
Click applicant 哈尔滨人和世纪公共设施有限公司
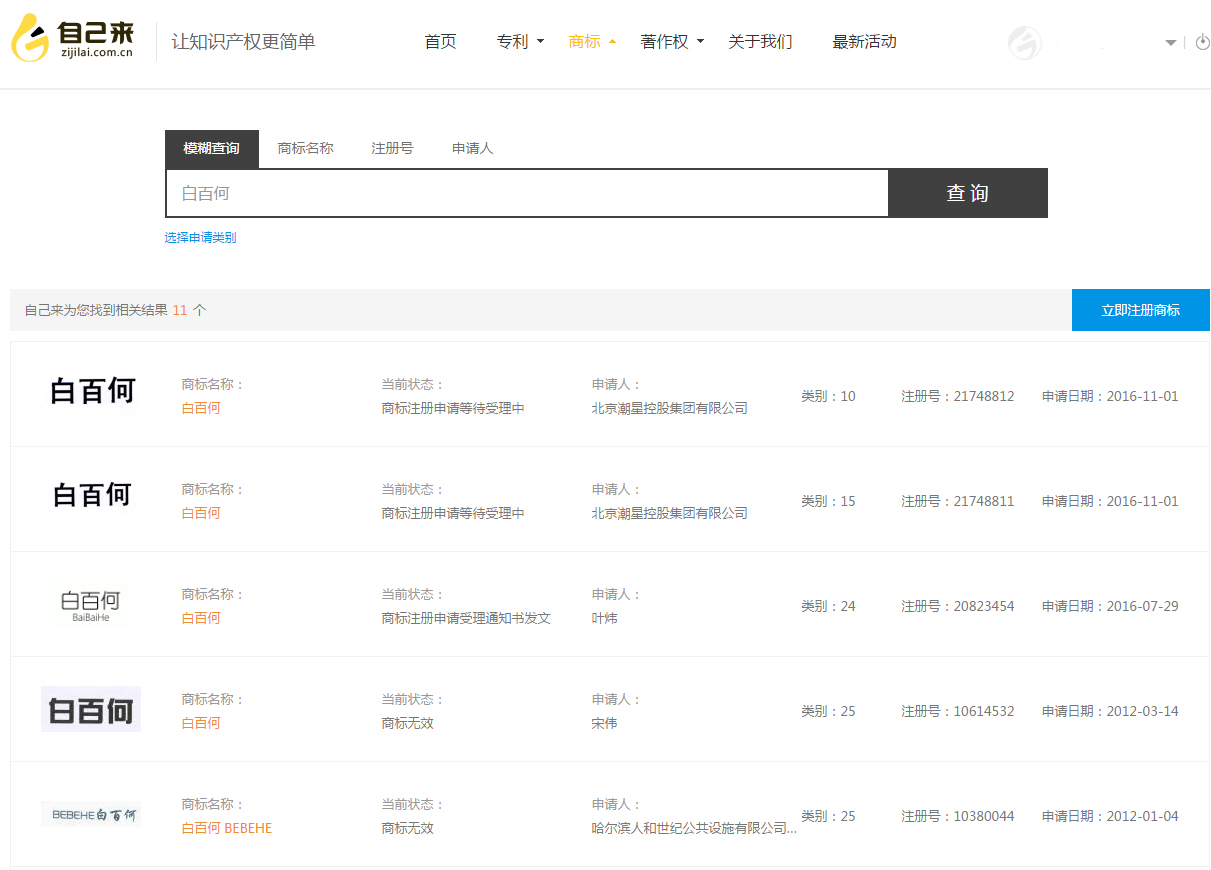click(x=694, y=828)
